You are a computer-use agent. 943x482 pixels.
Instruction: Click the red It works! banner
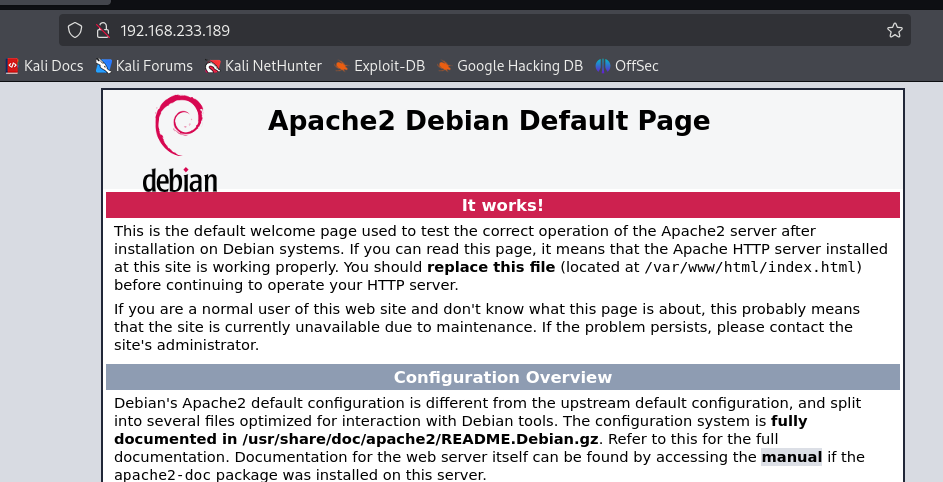click(x=503, y=205)
